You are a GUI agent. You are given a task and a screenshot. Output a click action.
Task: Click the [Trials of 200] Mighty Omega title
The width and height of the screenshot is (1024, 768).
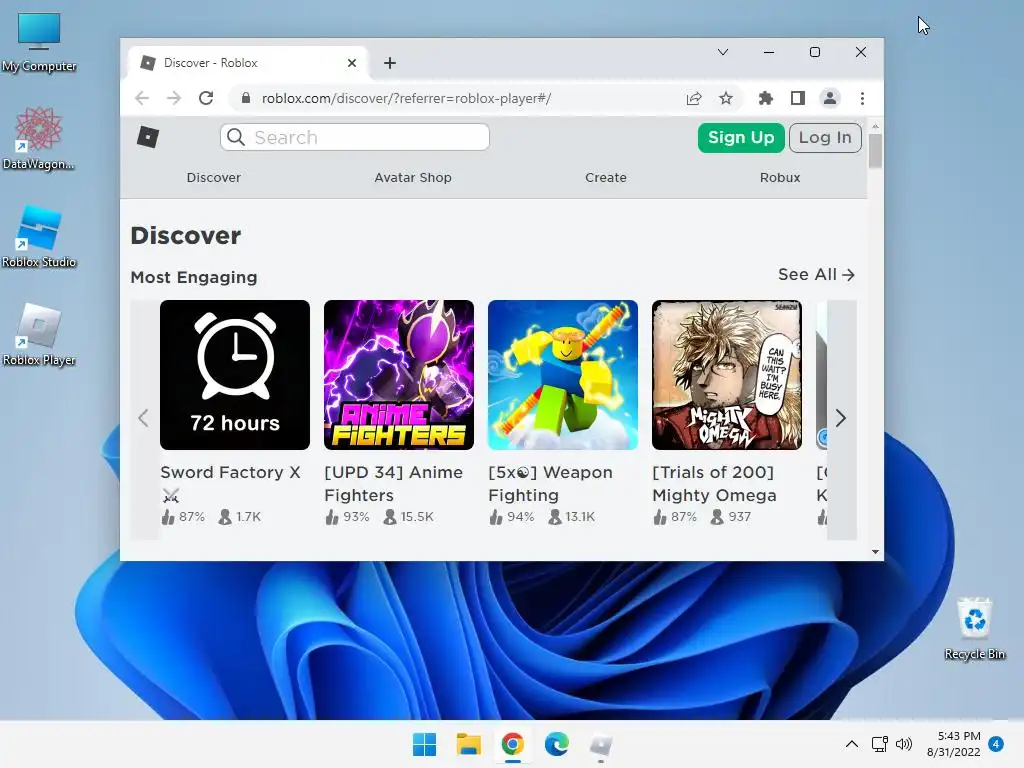[x=714, y=484]
